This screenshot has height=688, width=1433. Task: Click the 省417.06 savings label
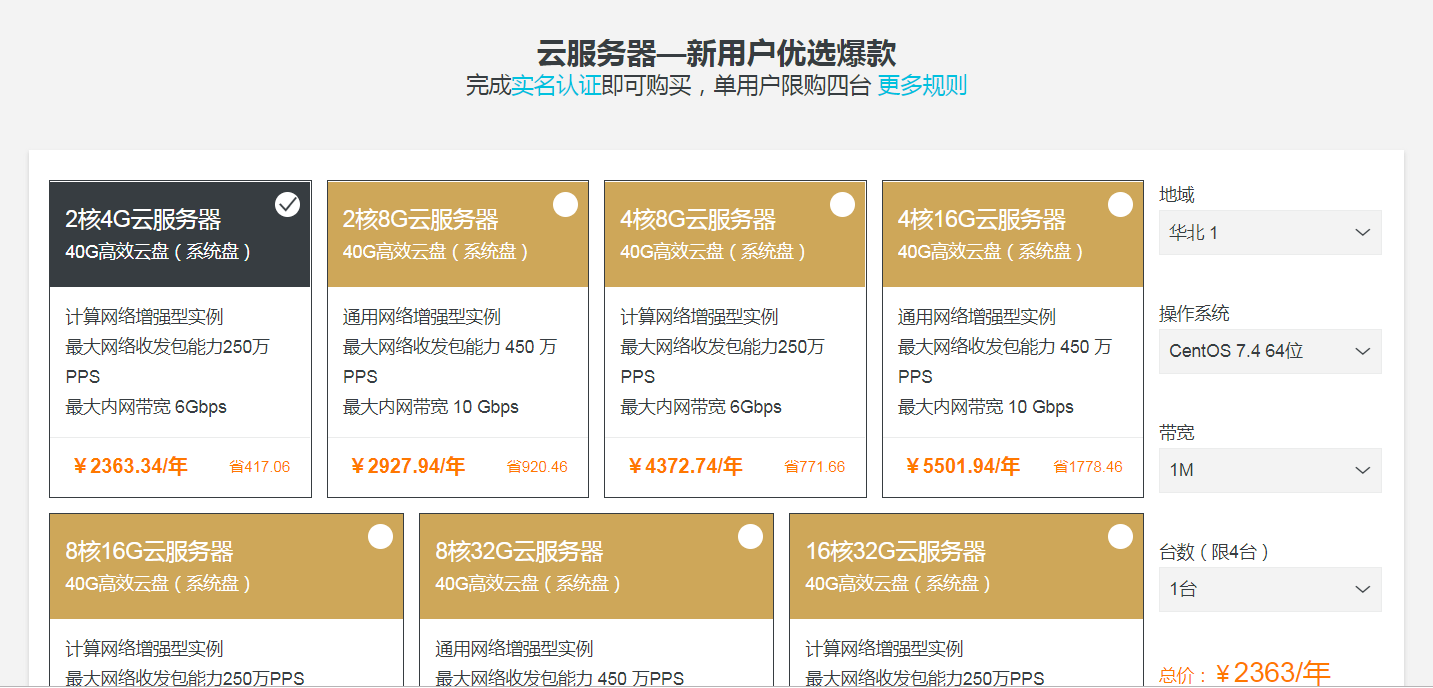click(x=260, y=467)
